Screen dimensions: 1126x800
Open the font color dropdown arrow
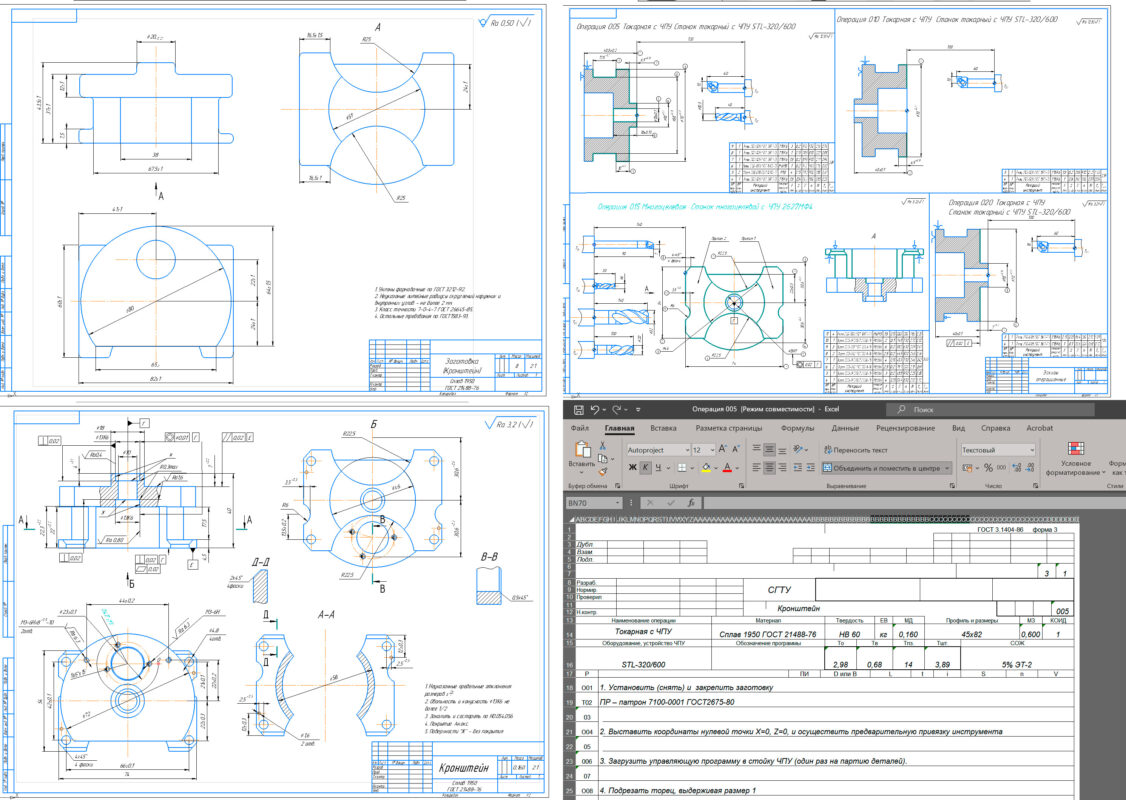[739, 468]
